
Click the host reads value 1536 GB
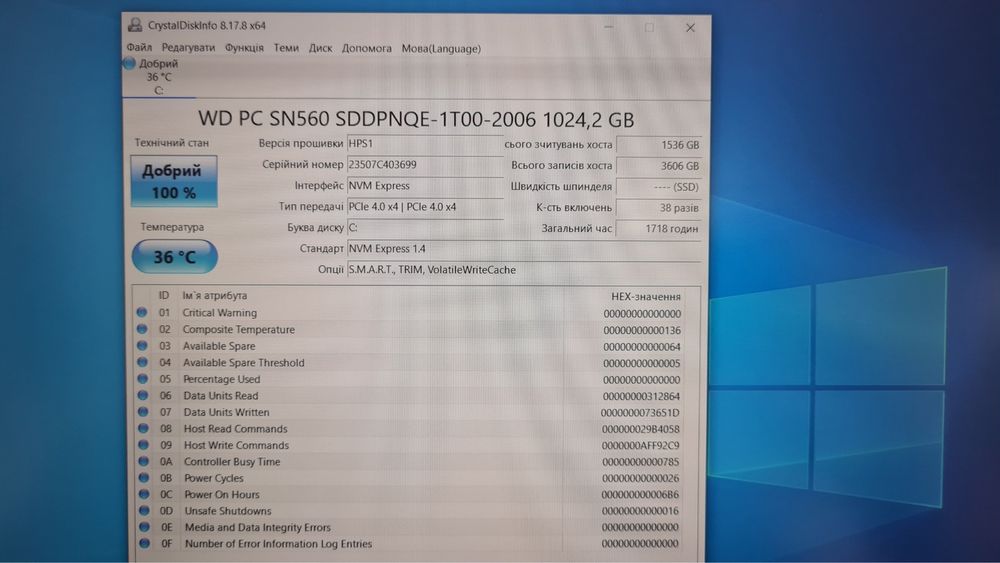[659, 145]
